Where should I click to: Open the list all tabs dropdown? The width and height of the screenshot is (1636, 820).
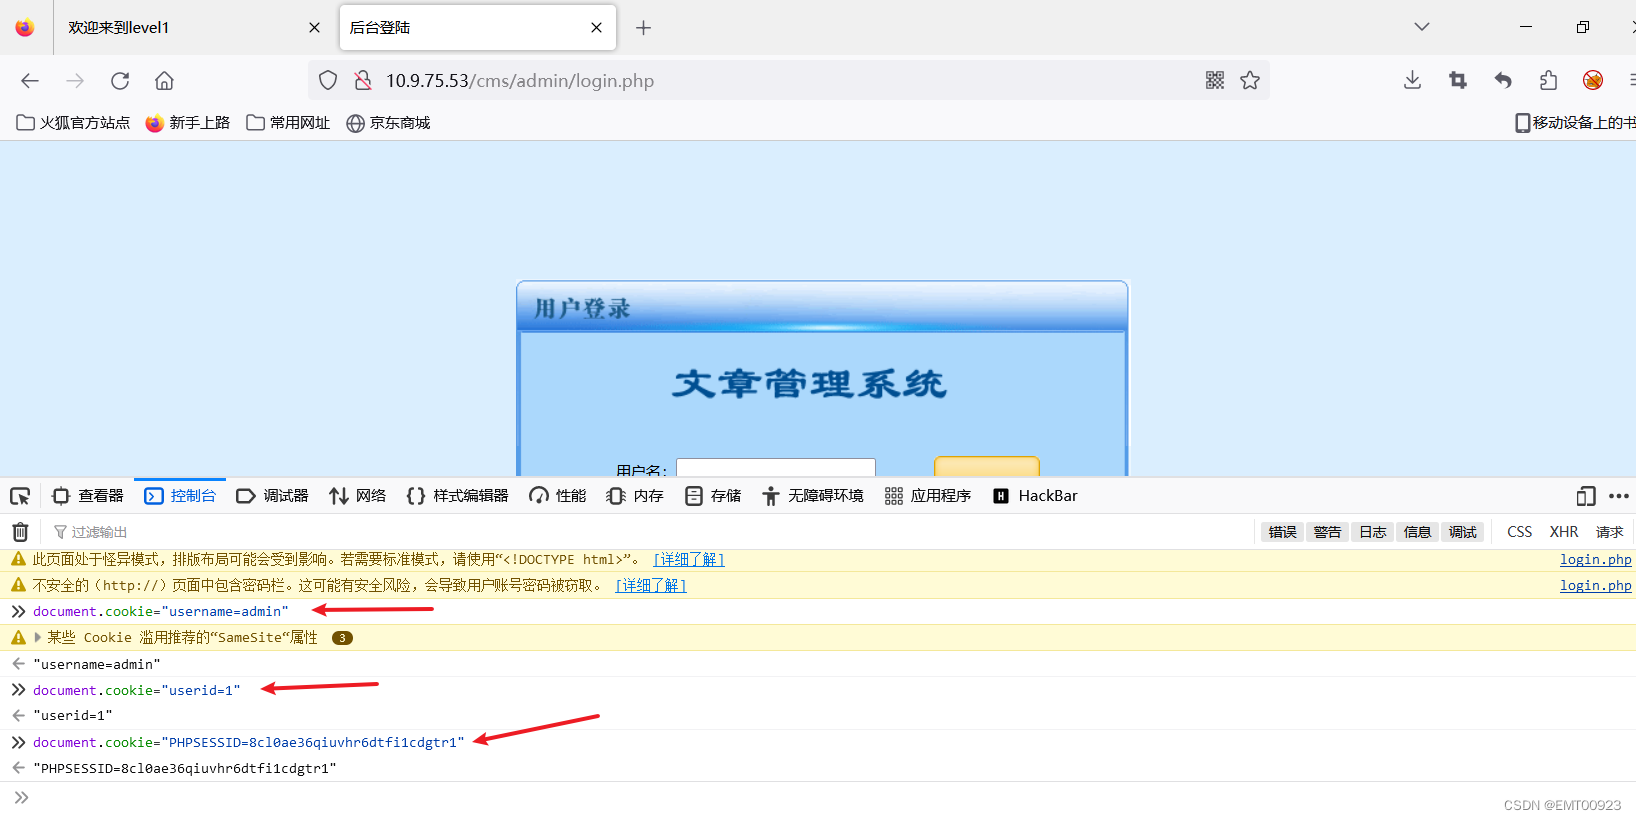coord(1421,27)
